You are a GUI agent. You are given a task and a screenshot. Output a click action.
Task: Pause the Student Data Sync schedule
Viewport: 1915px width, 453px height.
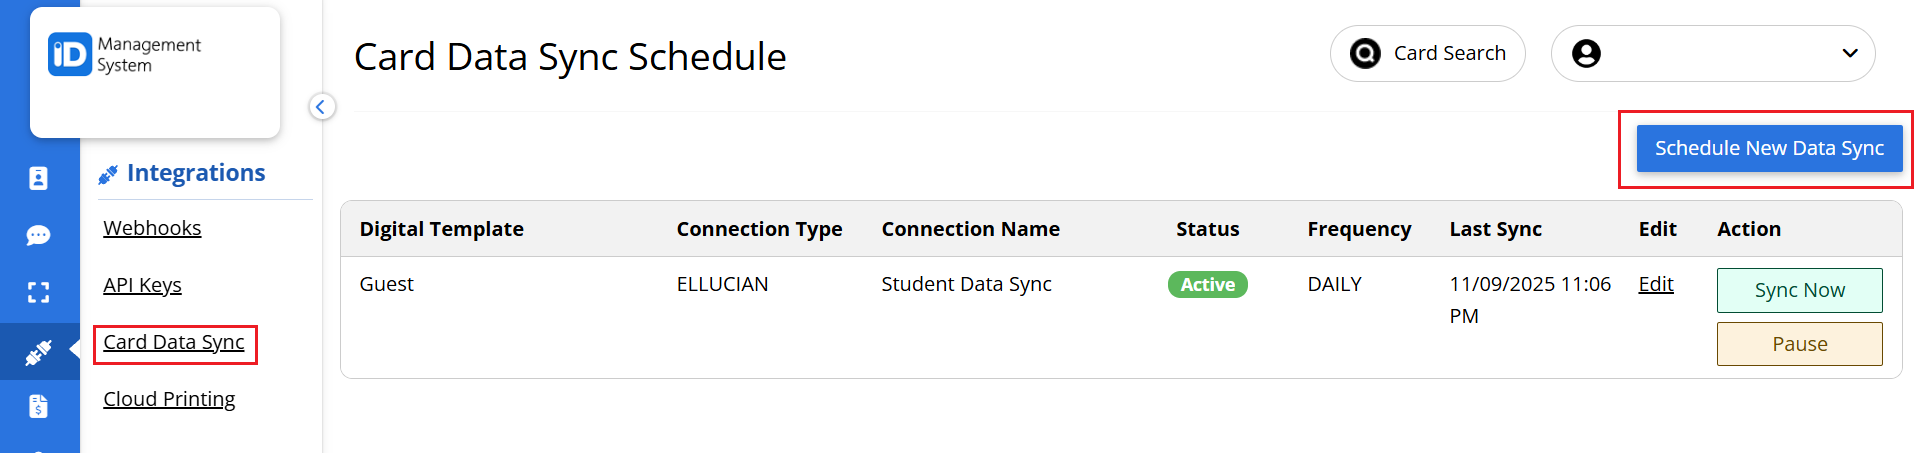point(1799,344)
